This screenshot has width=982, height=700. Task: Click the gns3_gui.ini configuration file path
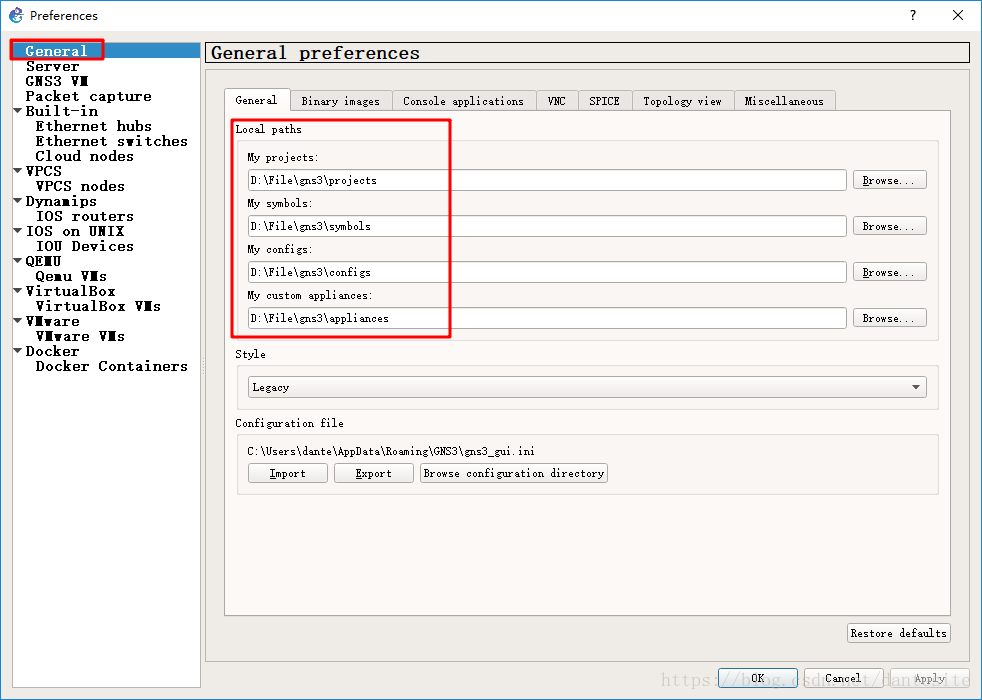391,451
